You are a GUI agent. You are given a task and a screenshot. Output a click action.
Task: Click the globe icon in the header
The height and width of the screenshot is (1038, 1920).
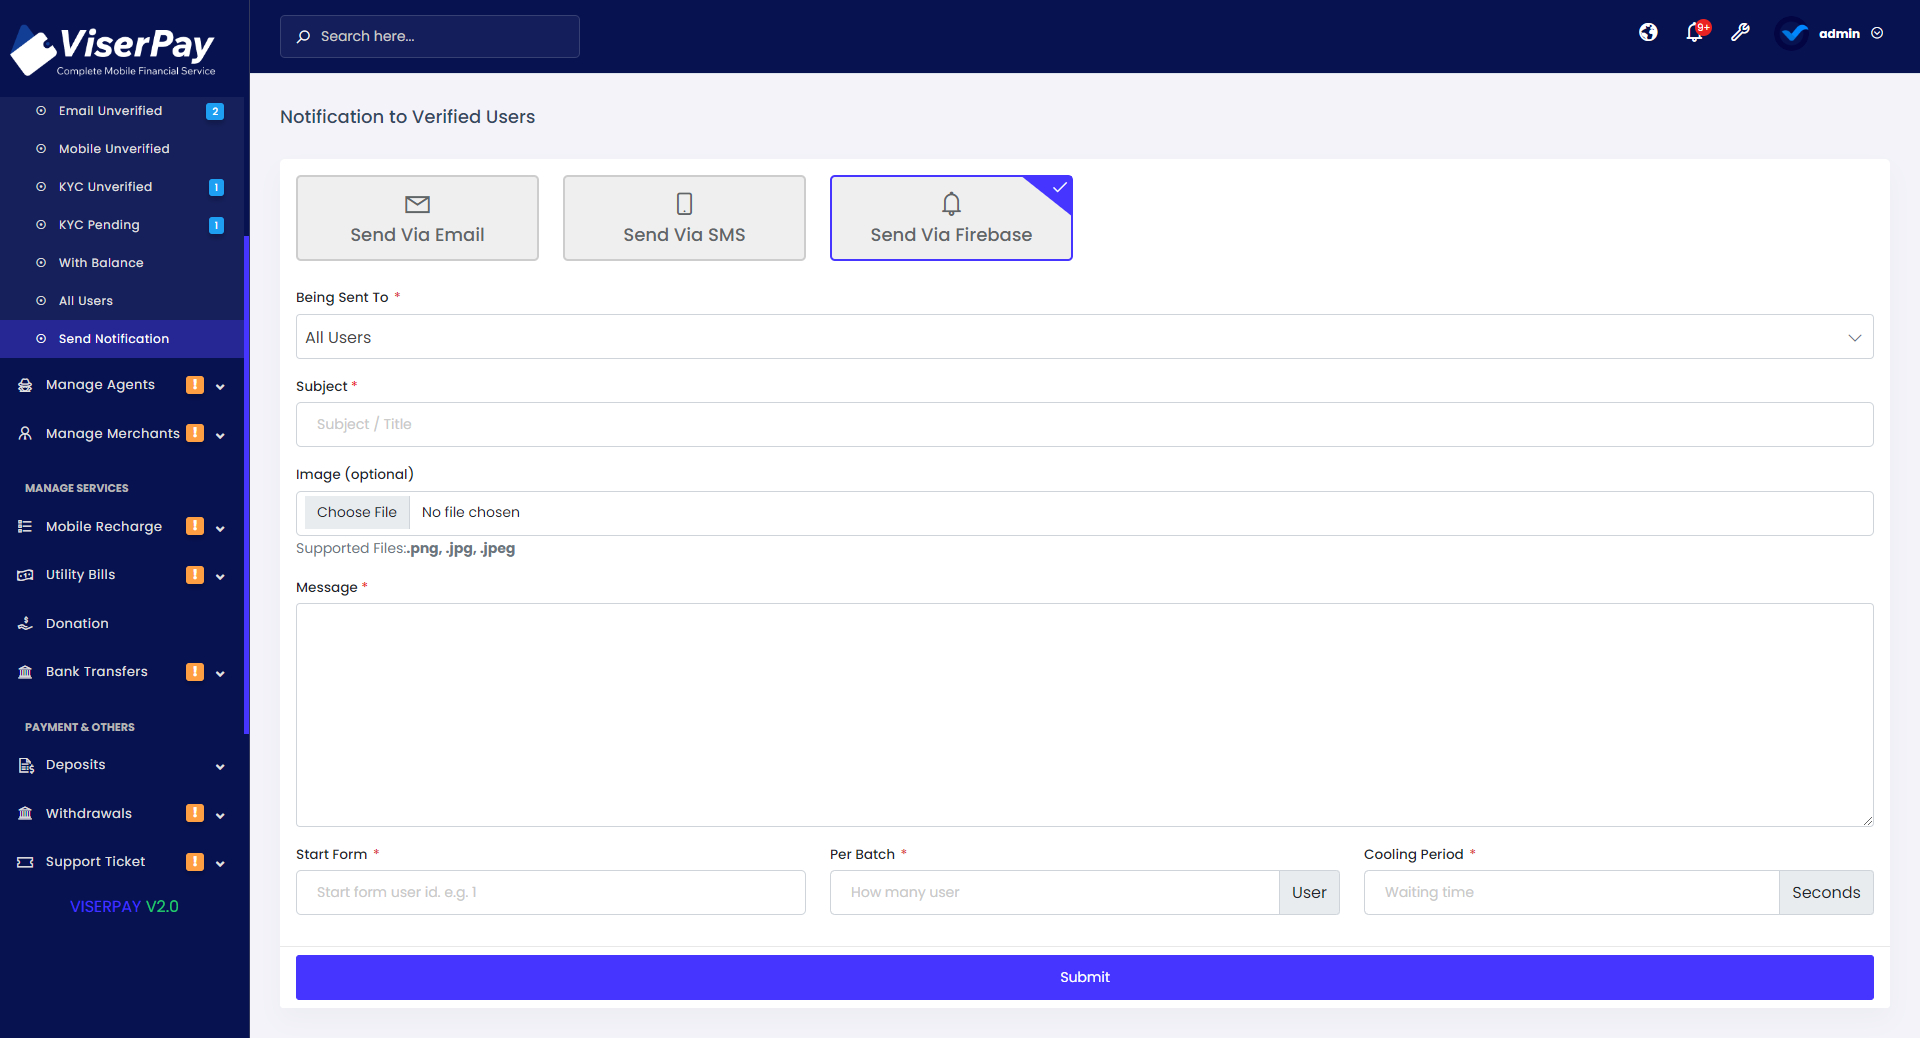pos(1647,33)
